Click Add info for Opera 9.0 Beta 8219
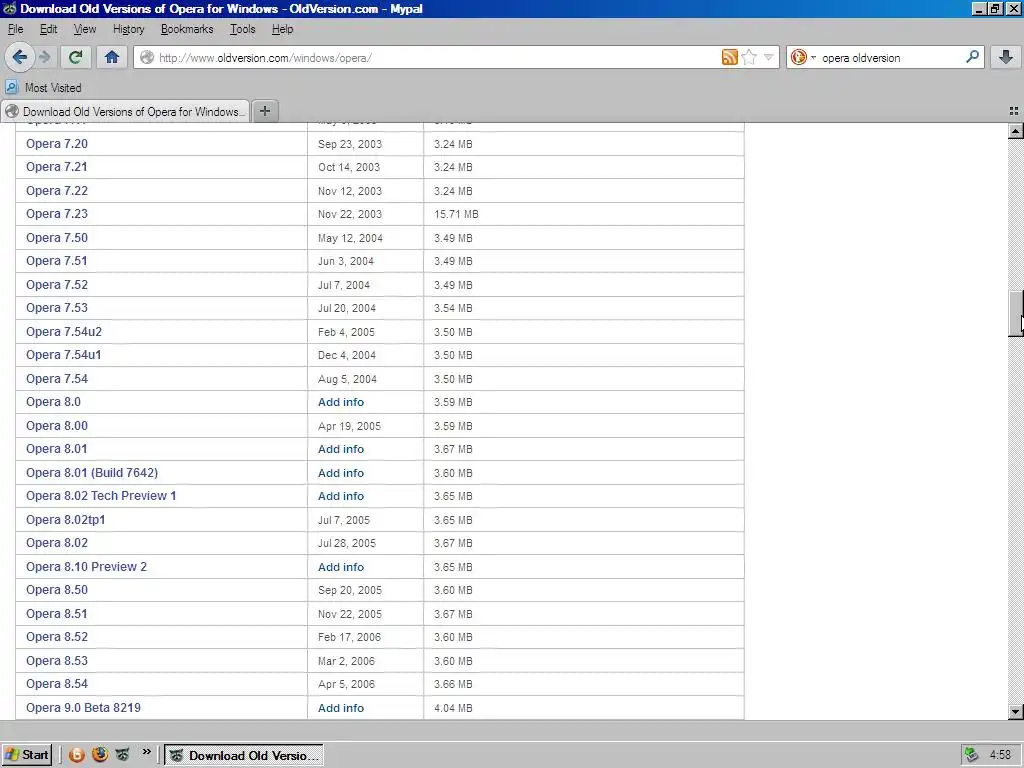The image size is (1024, 768). tap(341, 708)
